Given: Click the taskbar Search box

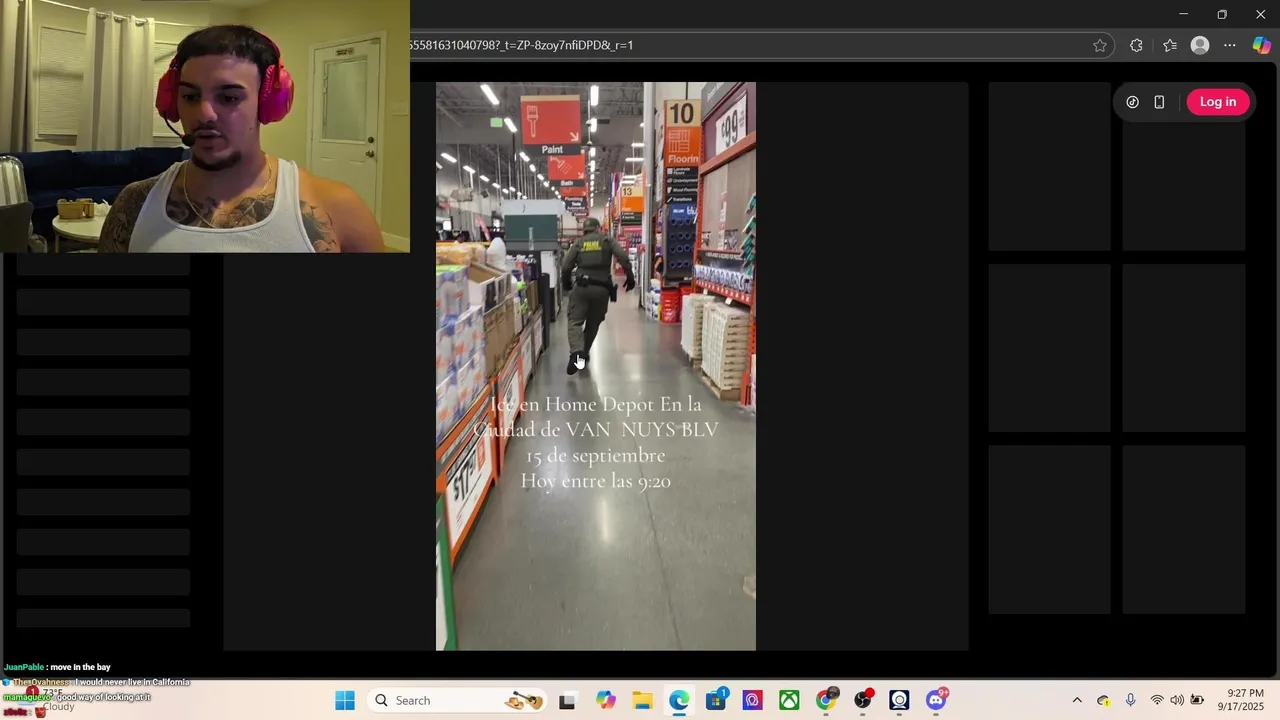Looking at the screenshot, I should pos(457,701).
